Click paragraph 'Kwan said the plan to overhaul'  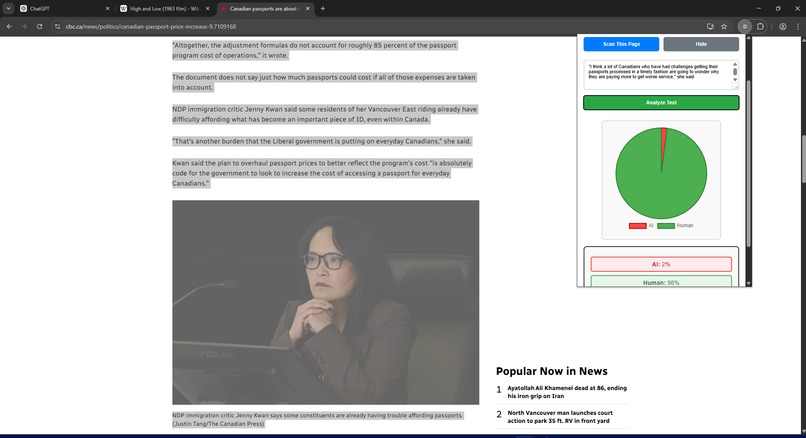pos(322,173)
